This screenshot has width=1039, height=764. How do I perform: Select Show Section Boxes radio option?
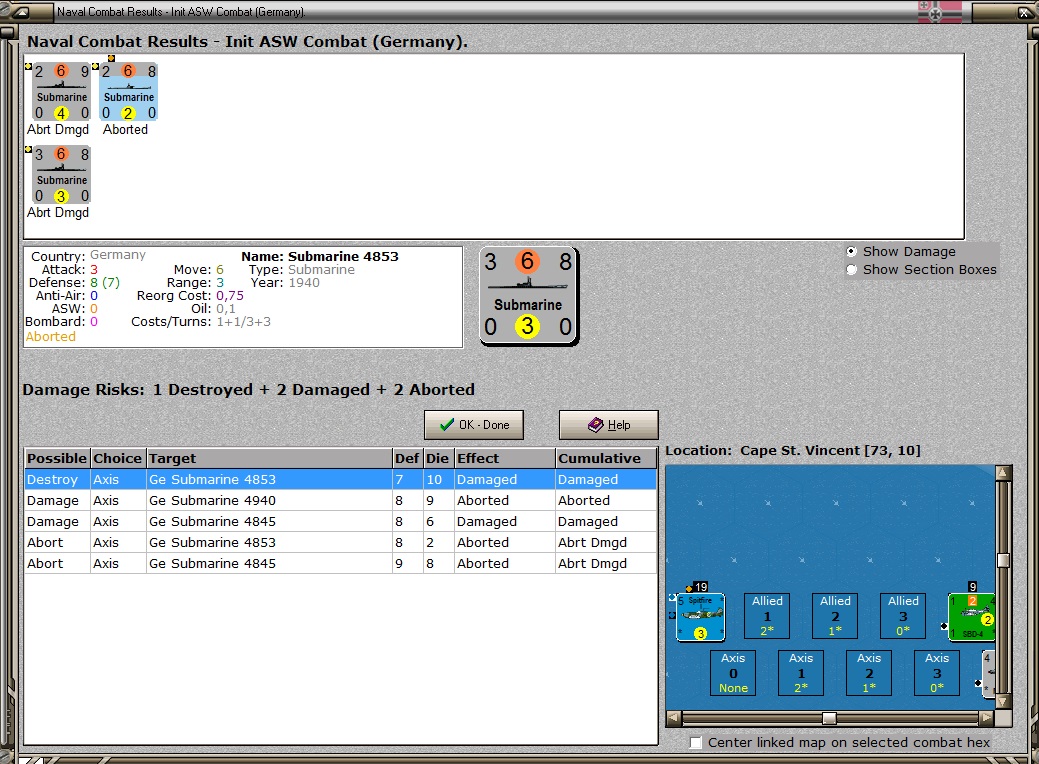click(851, 270)
